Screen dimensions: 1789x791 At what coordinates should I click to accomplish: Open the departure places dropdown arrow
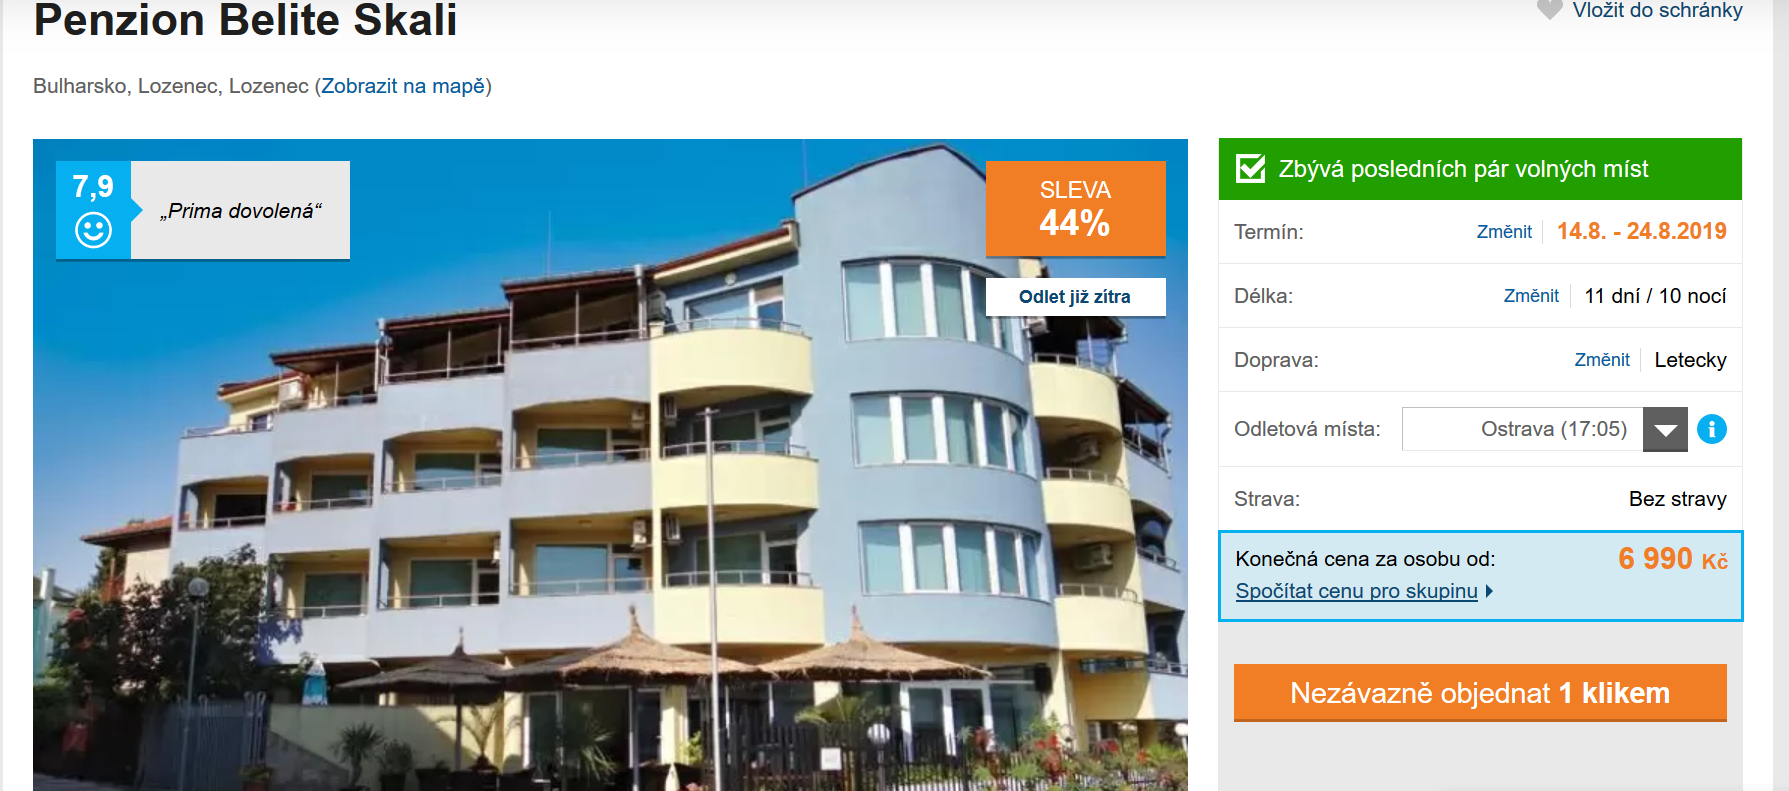[x=1665, y=429]
